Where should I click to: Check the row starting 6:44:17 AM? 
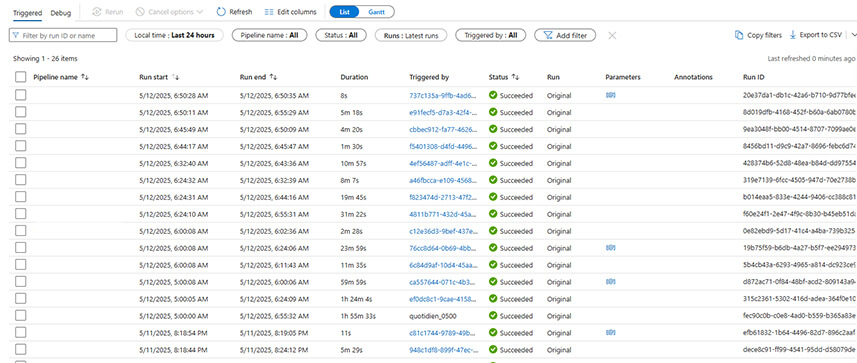(21, 146)
